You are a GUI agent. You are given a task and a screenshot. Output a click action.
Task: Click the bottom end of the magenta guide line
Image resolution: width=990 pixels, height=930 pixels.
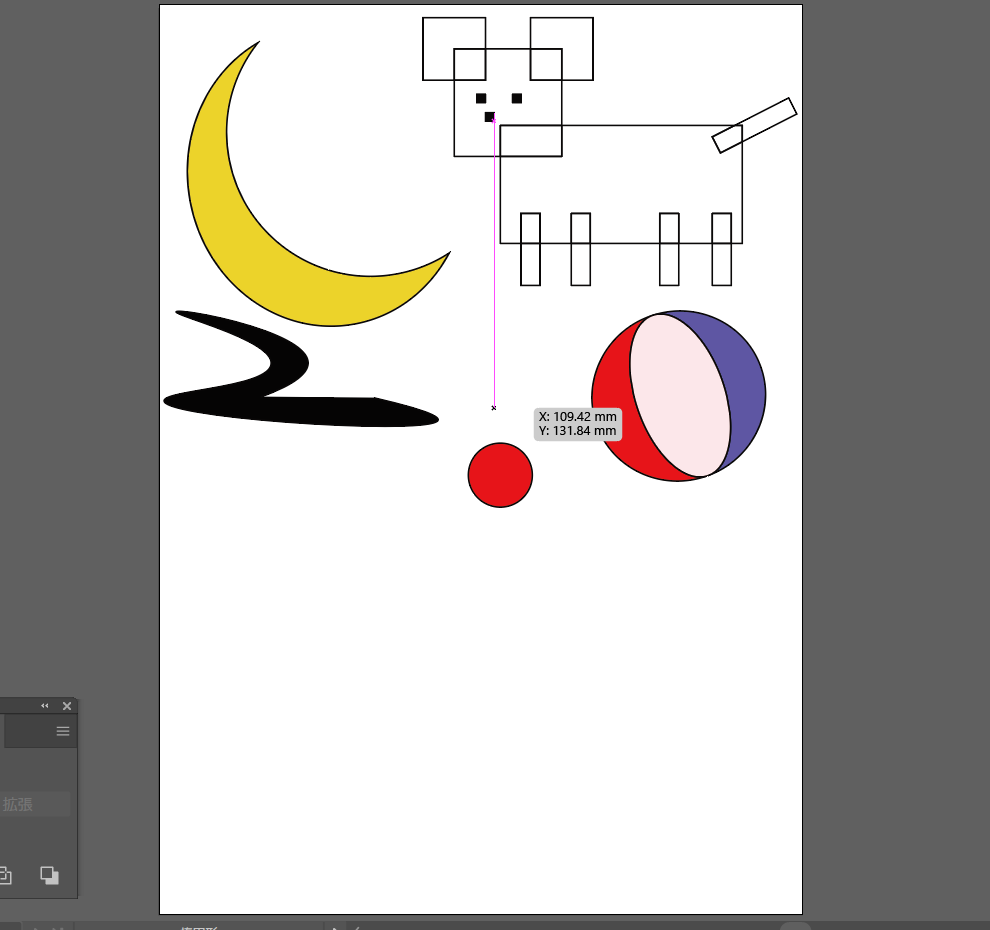coord(494,408)
